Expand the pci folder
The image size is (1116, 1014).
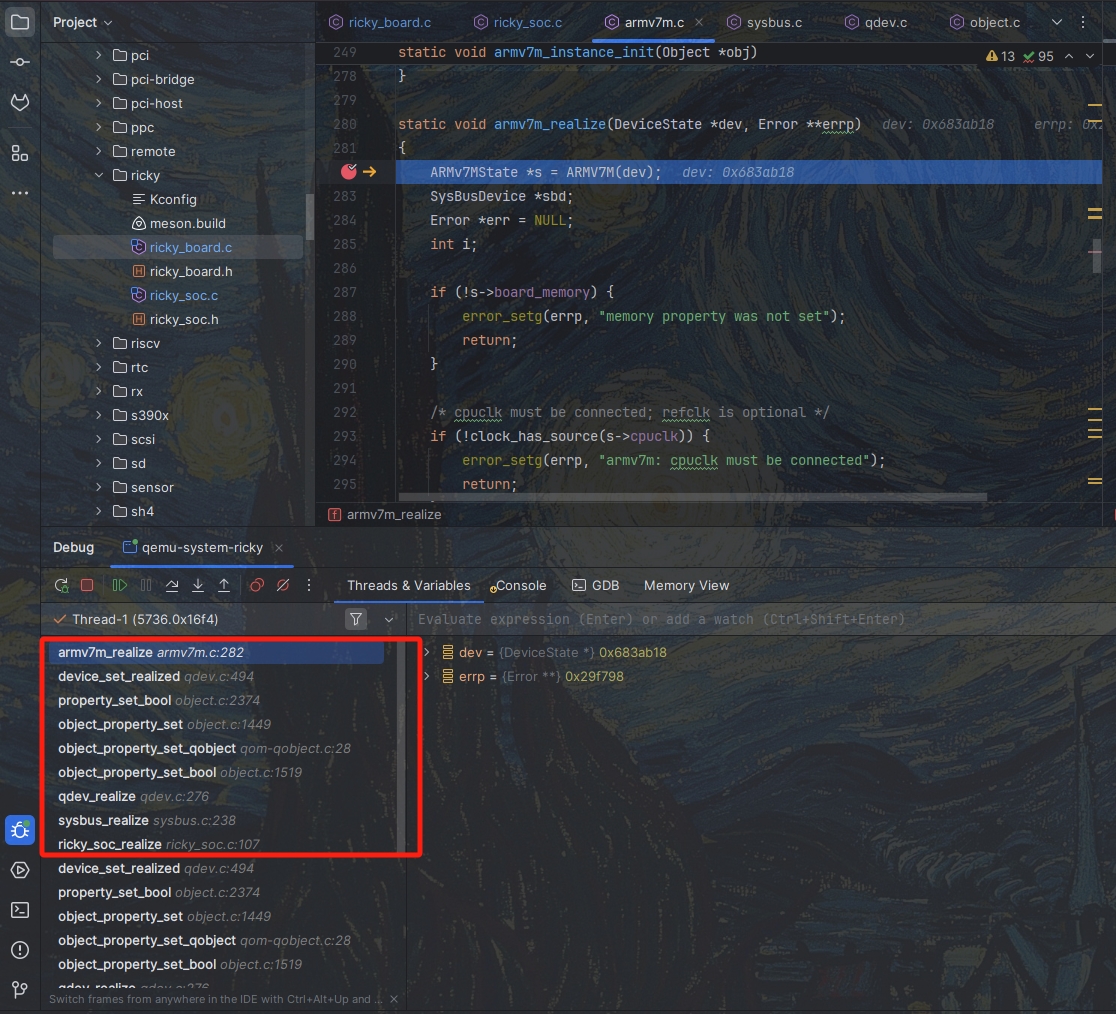[x=99, y=55]
